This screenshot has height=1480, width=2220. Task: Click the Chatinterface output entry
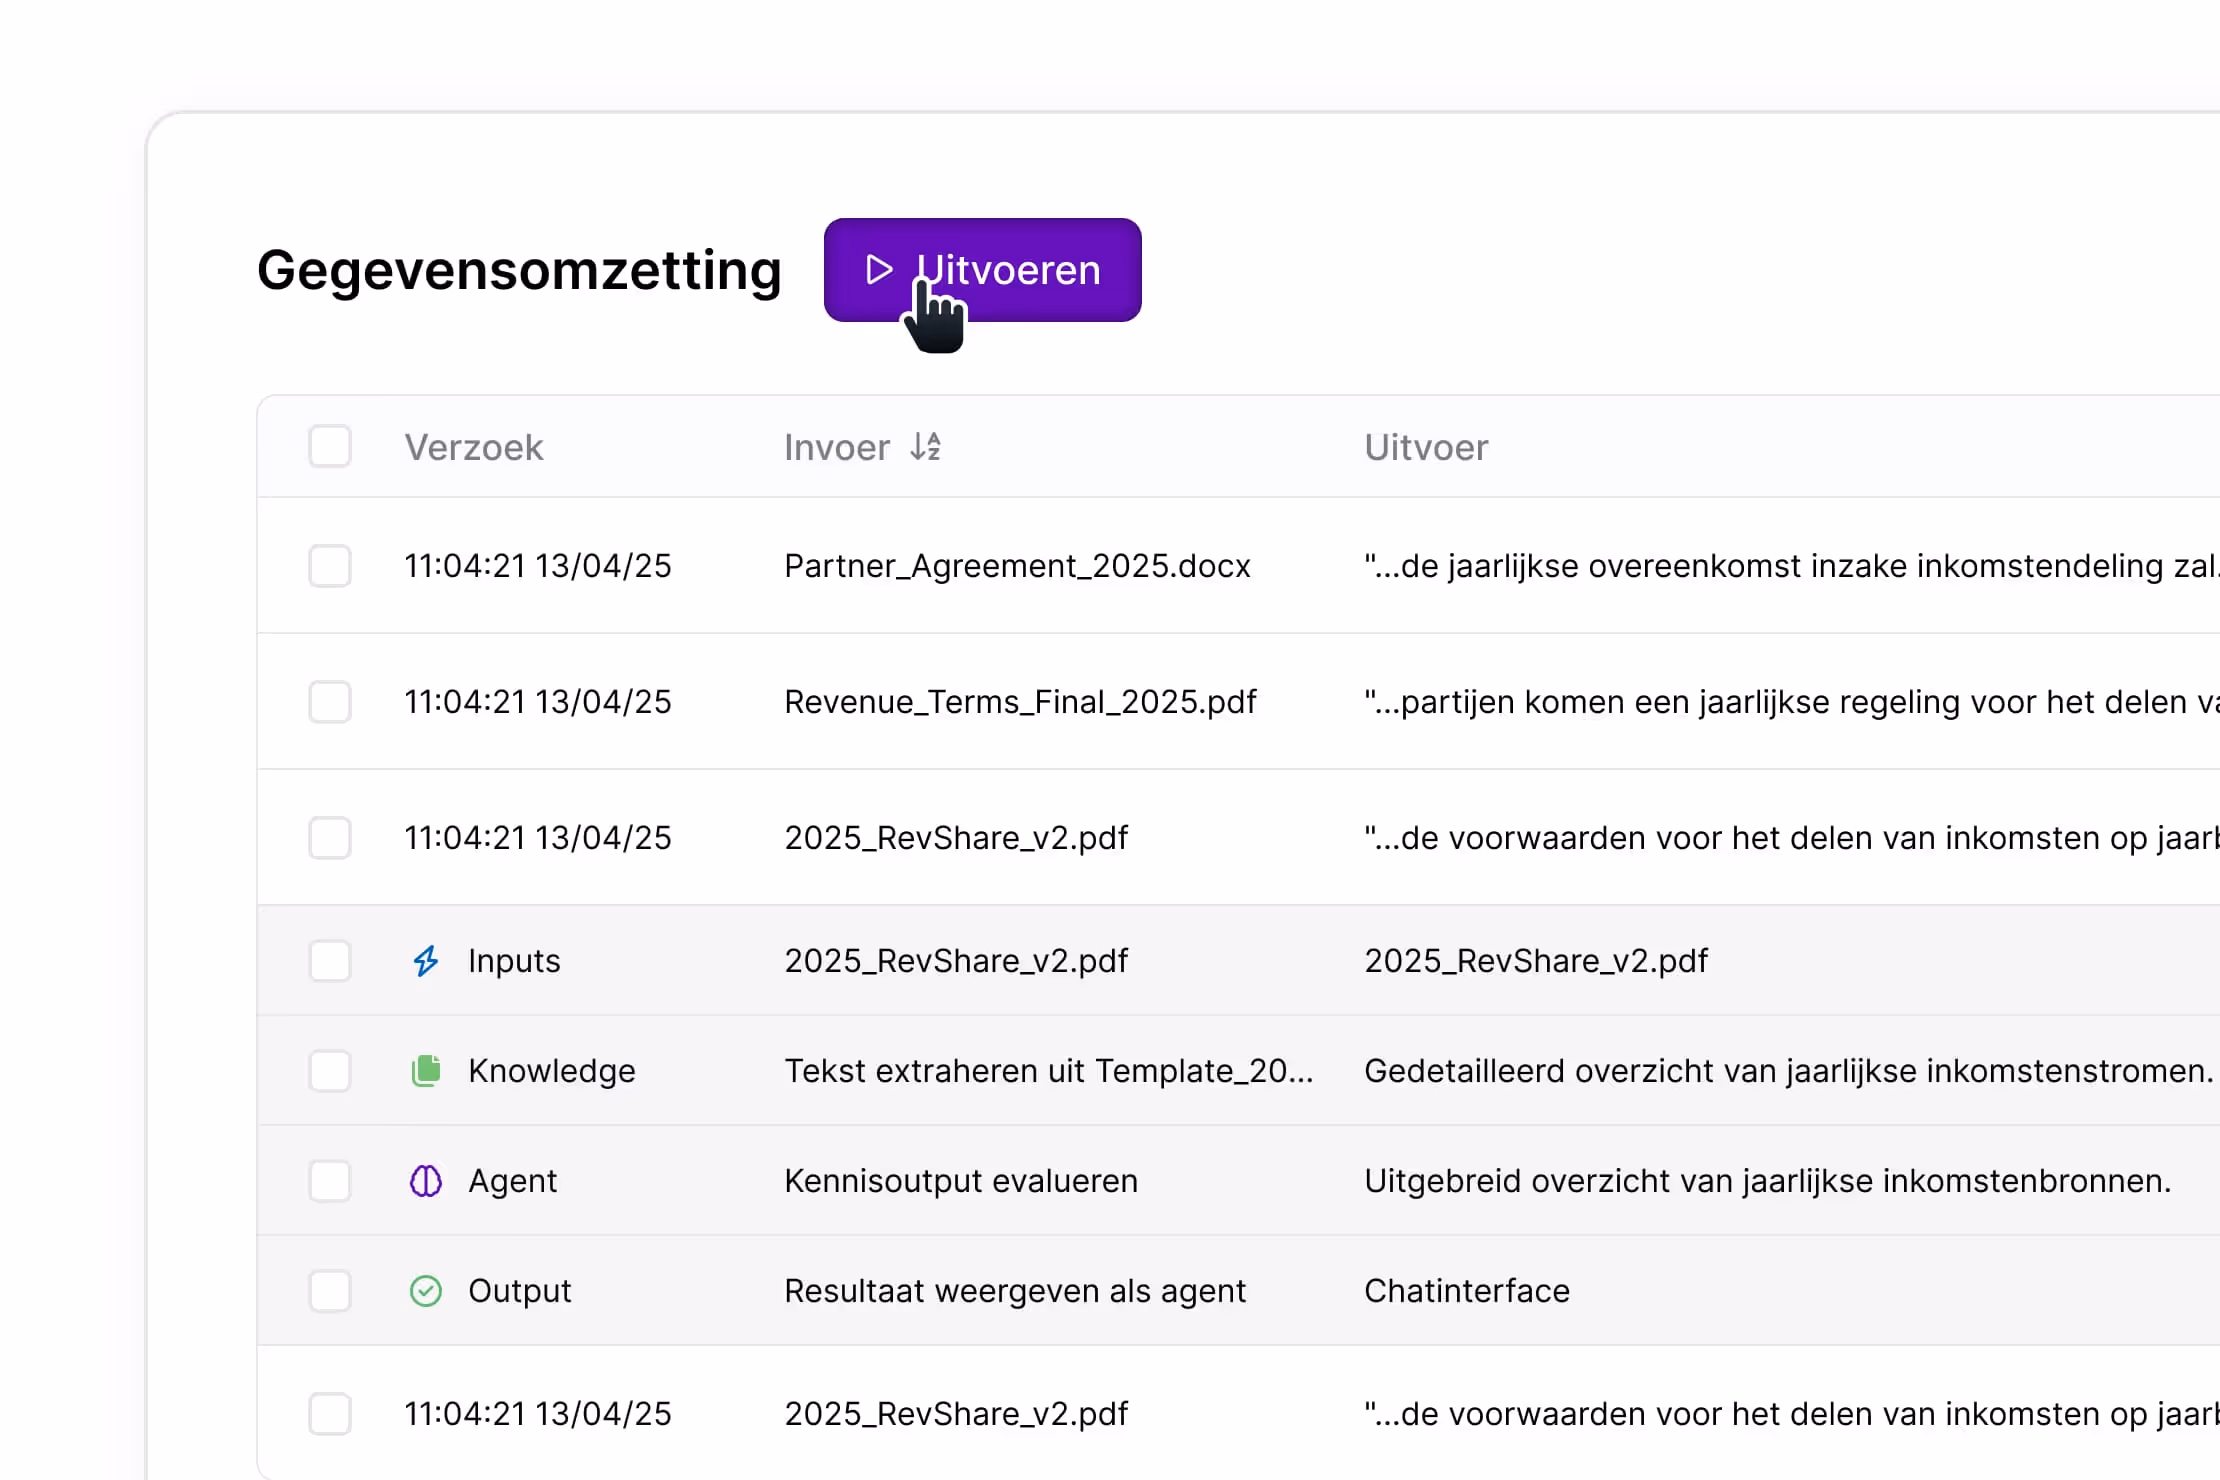coord(1466,1291)
